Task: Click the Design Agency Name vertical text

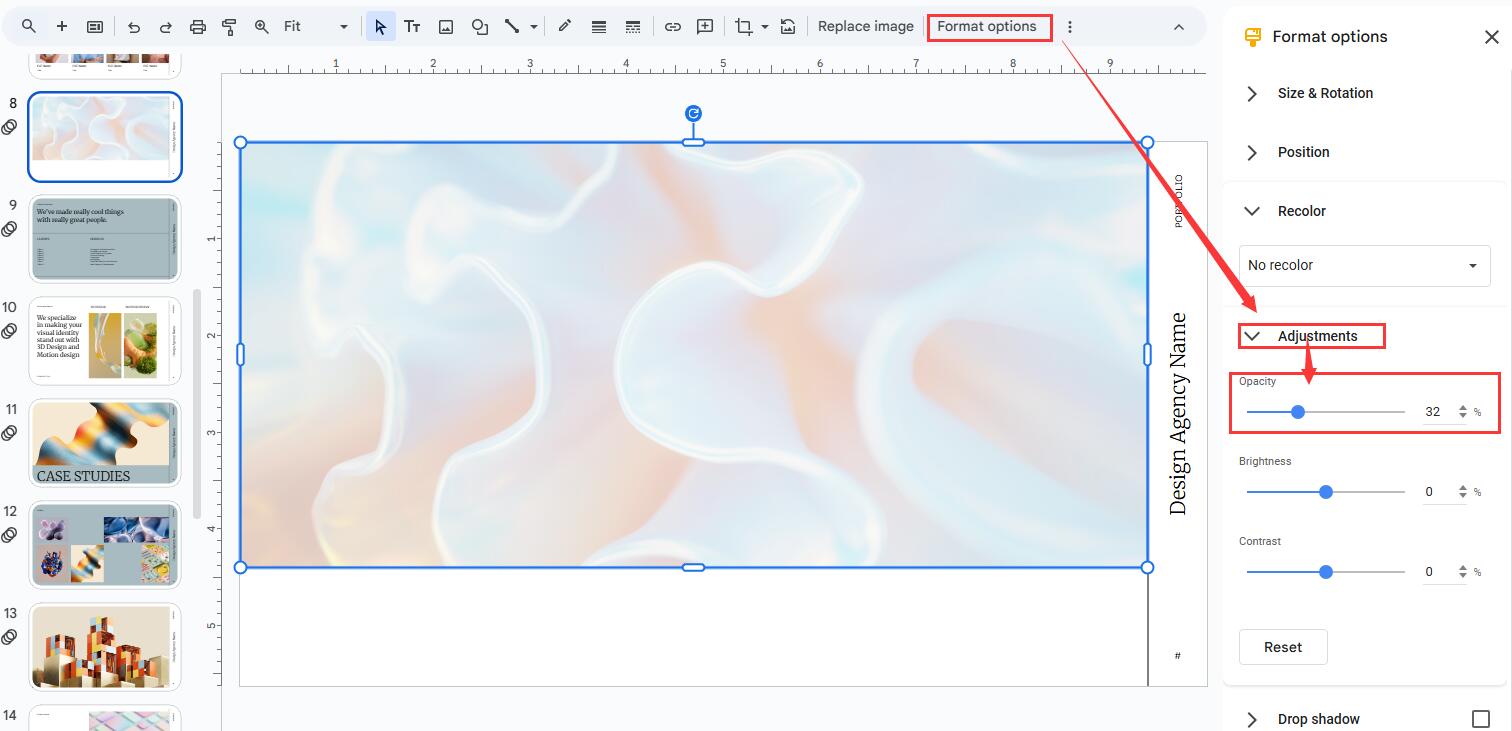Action: [1178, 414]
